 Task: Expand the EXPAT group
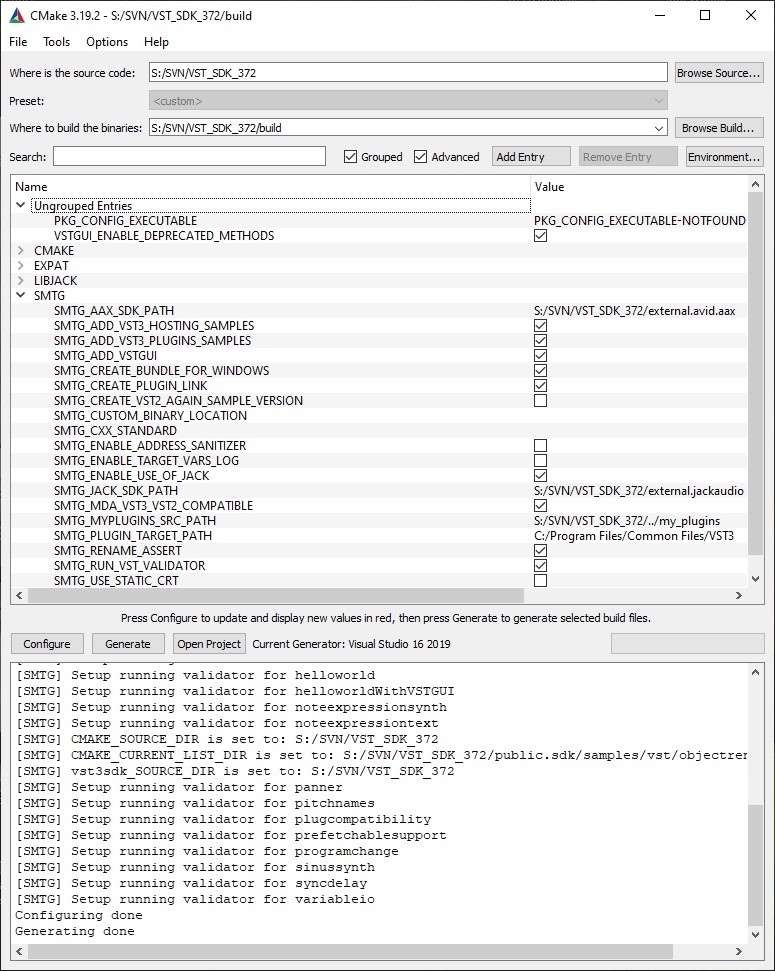point(20,265)
